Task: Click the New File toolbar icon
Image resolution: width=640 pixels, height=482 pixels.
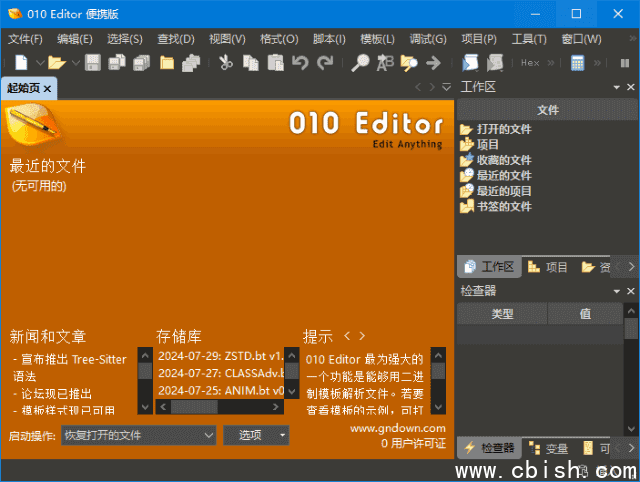Action: [21, 63]
